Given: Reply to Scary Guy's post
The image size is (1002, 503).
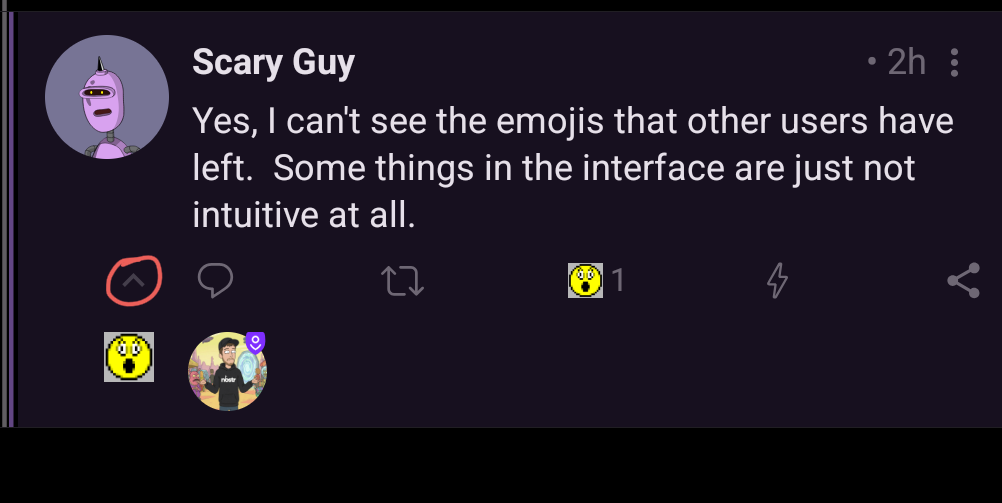Looking at the screenshot, I should coord(215,282).
